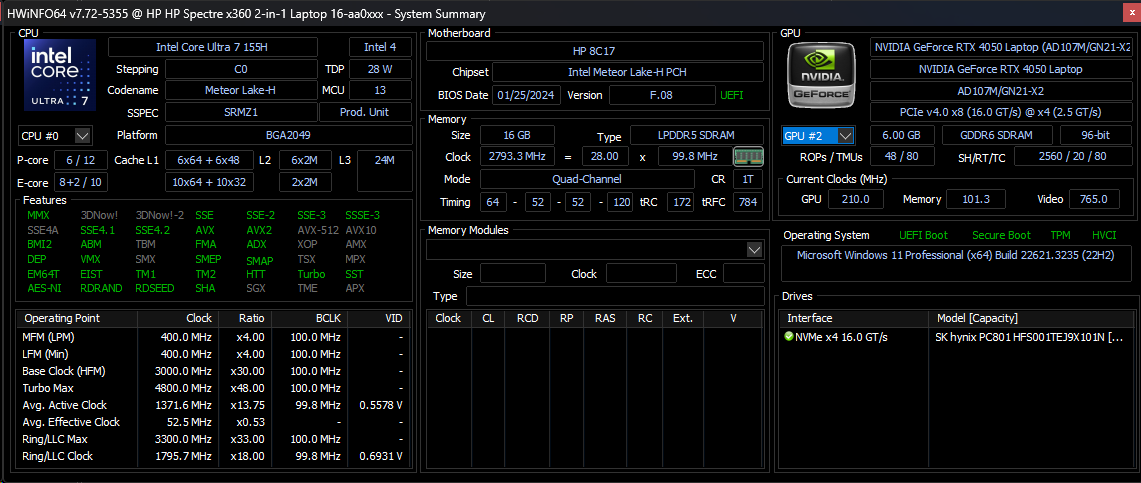The image size is (1141, 483).
Task: Click the GDDR6 SDRAM field
Action: (x=997, y=135)
